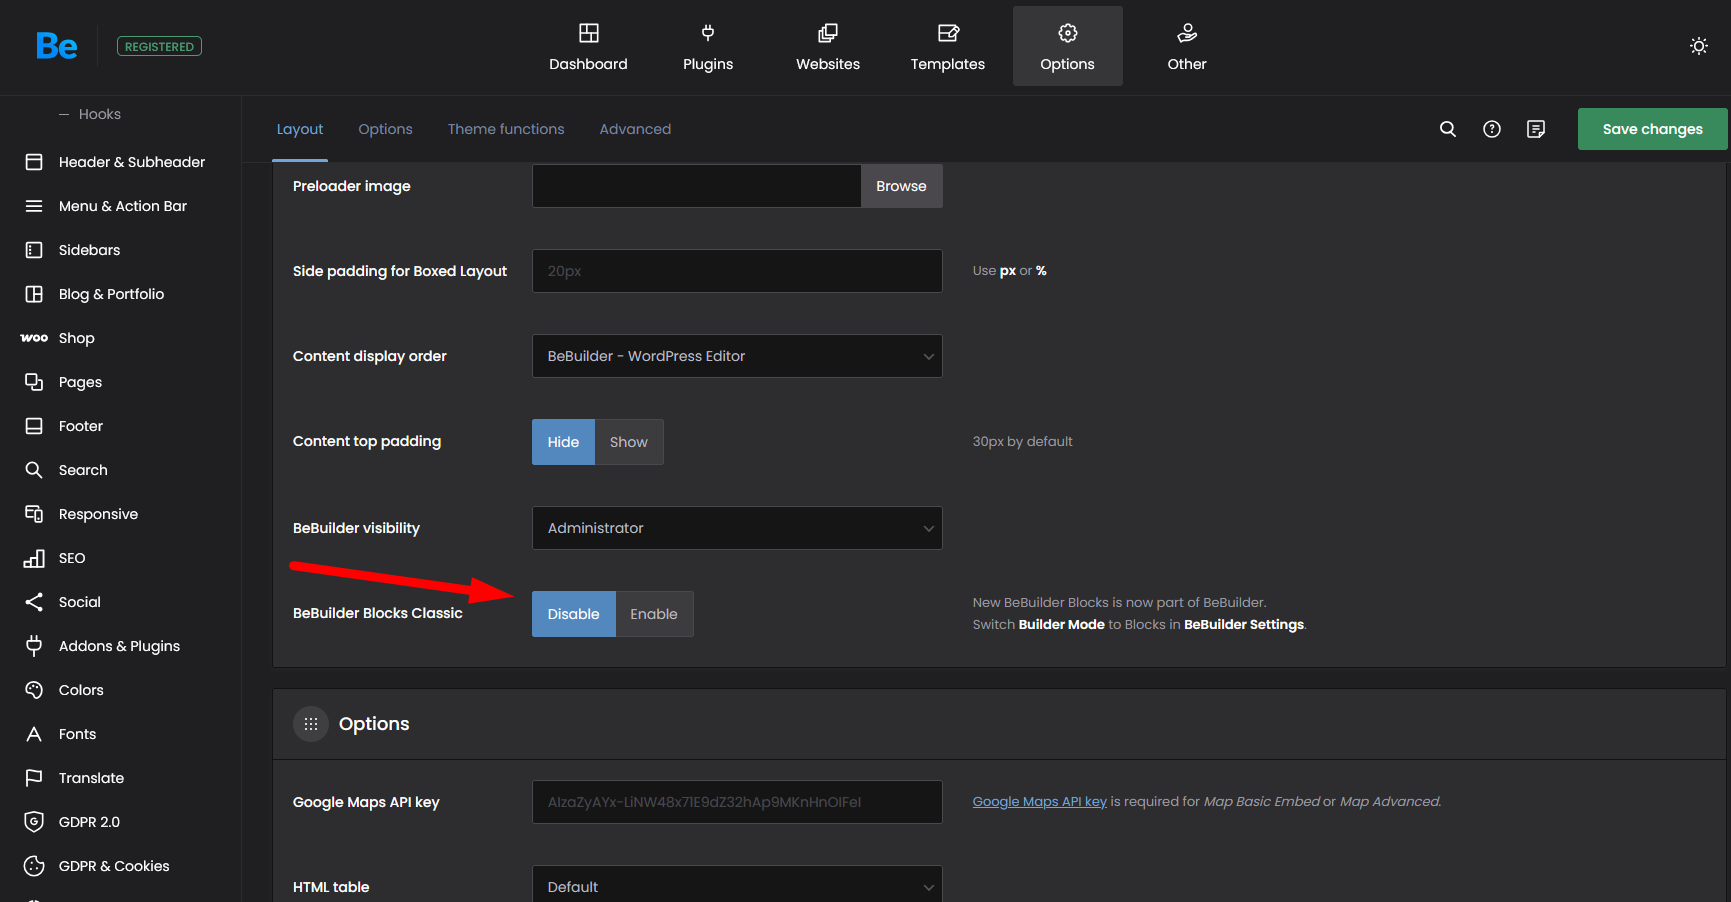Expand the Content display order dropdown

pos(737,356)
